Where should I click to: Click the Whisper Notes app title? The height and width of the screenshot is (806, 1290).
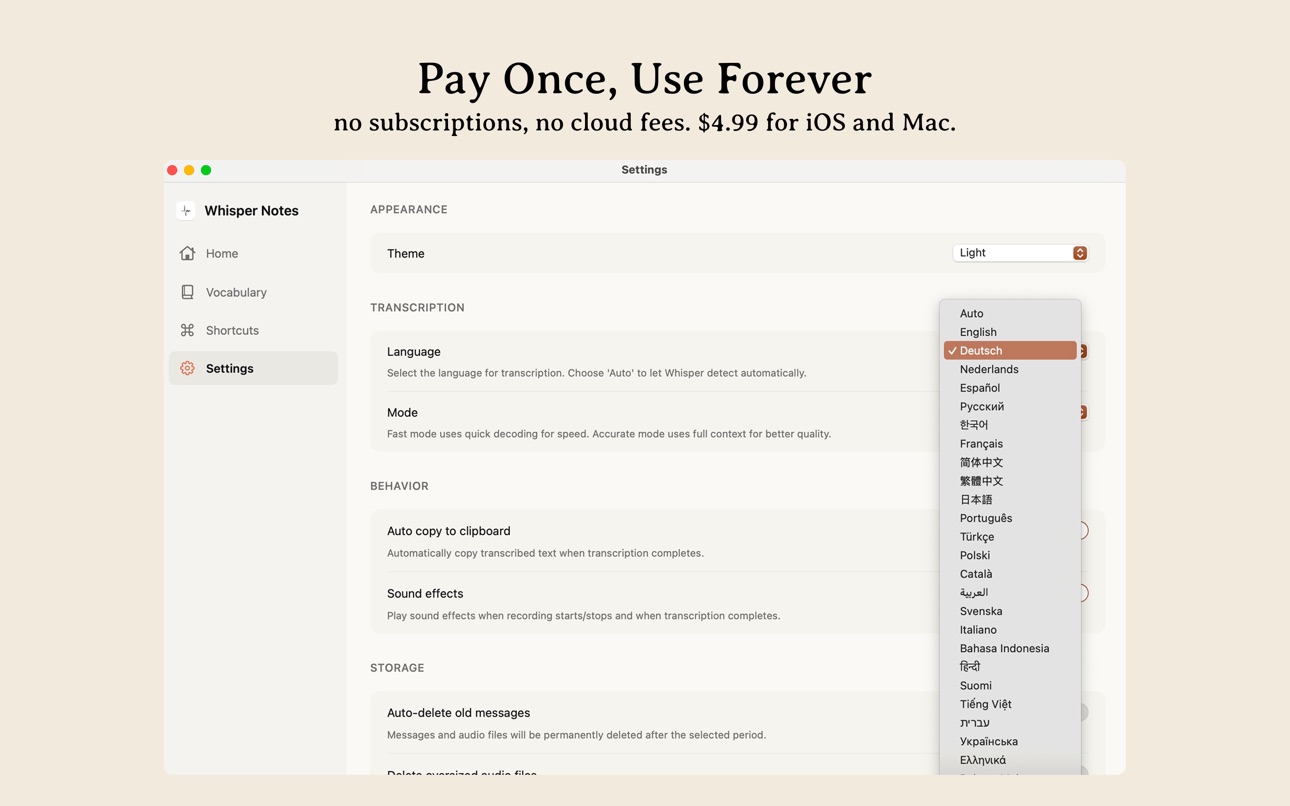(251, 211)
